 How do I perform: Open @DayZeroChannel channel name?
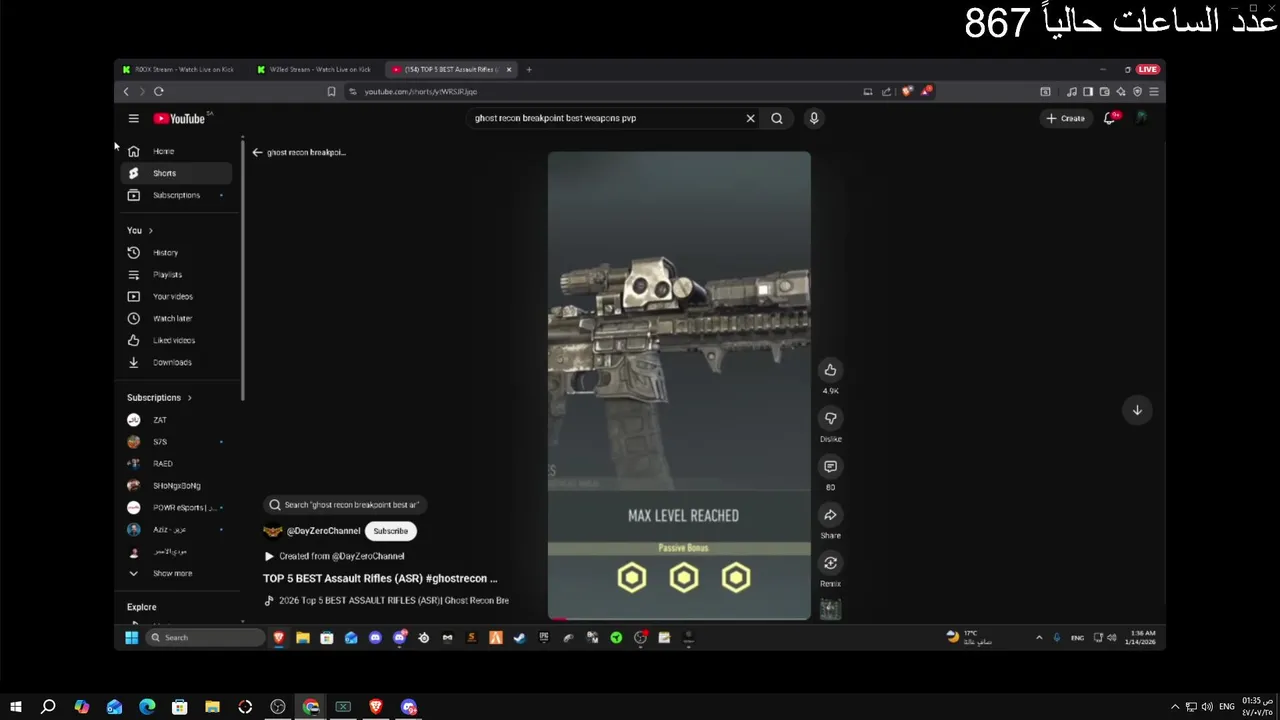coord(323,531)
